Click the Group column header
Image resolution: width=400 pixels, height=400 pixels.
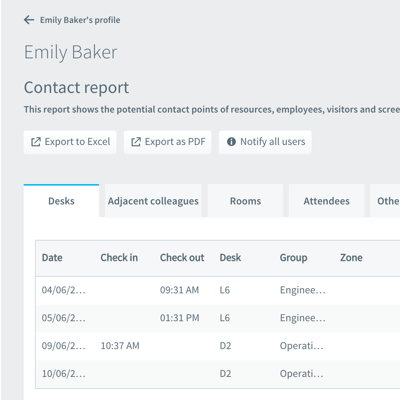(294, 258)
